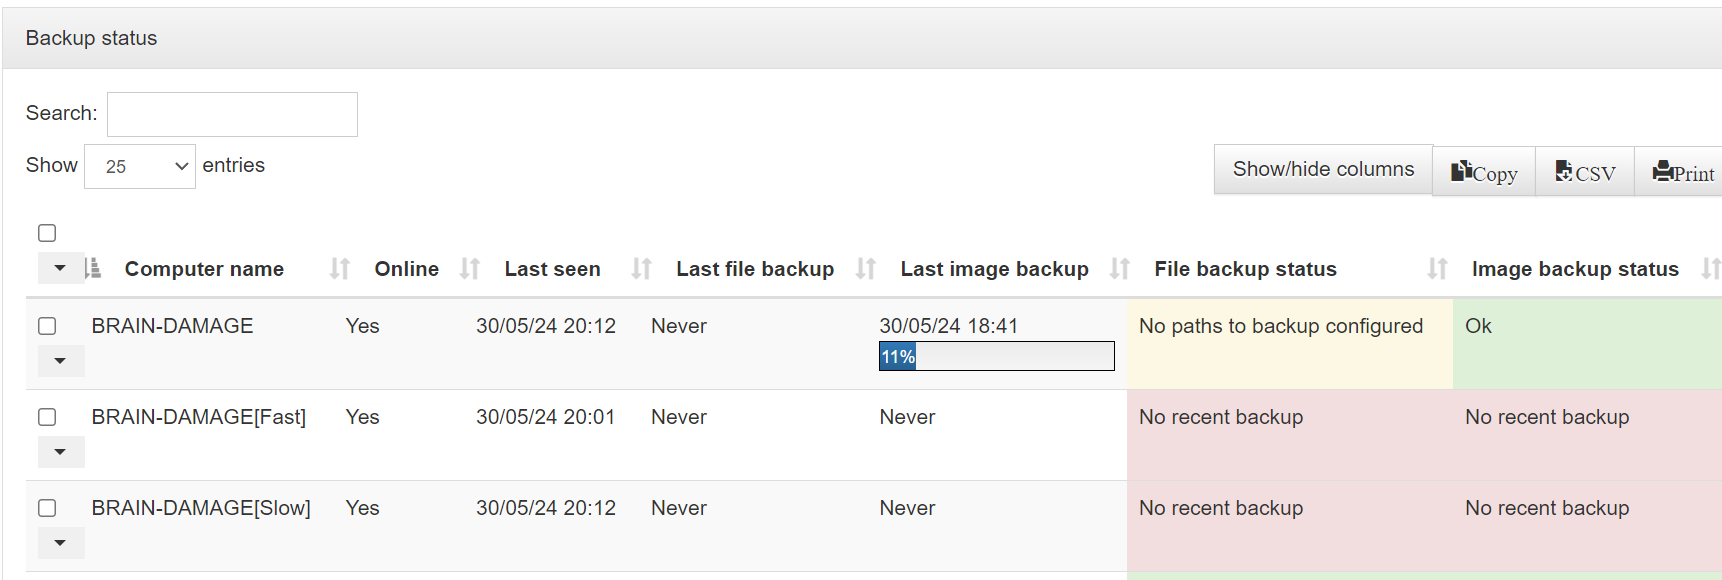This screenshot has width=1722, height=580.
Task: Tick the select-all checkbox above table
Action: point(47,233)
